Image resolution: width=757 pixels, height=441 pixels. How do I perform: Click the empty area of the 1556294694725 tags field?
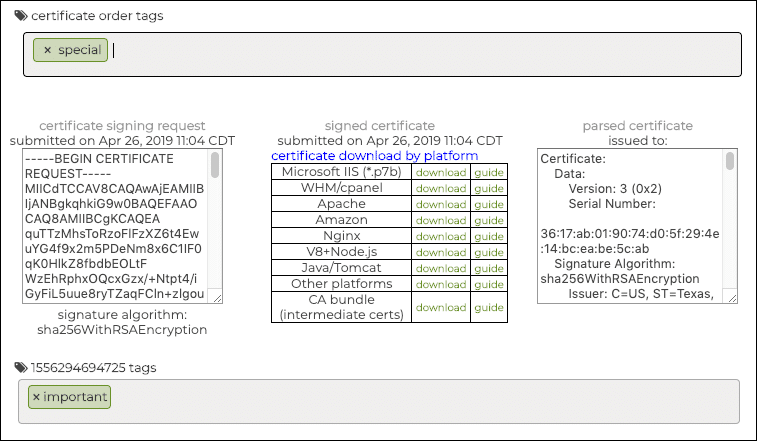400,406
